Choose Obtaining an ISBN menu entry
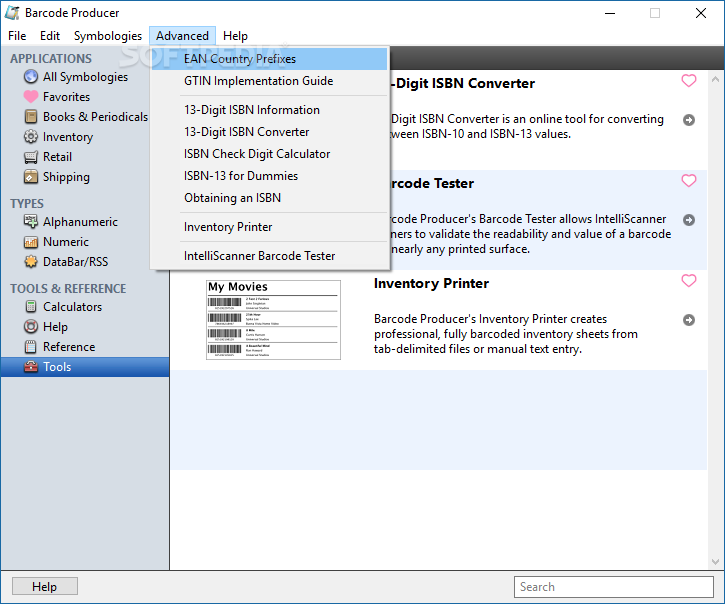 (x=270, y=197)
